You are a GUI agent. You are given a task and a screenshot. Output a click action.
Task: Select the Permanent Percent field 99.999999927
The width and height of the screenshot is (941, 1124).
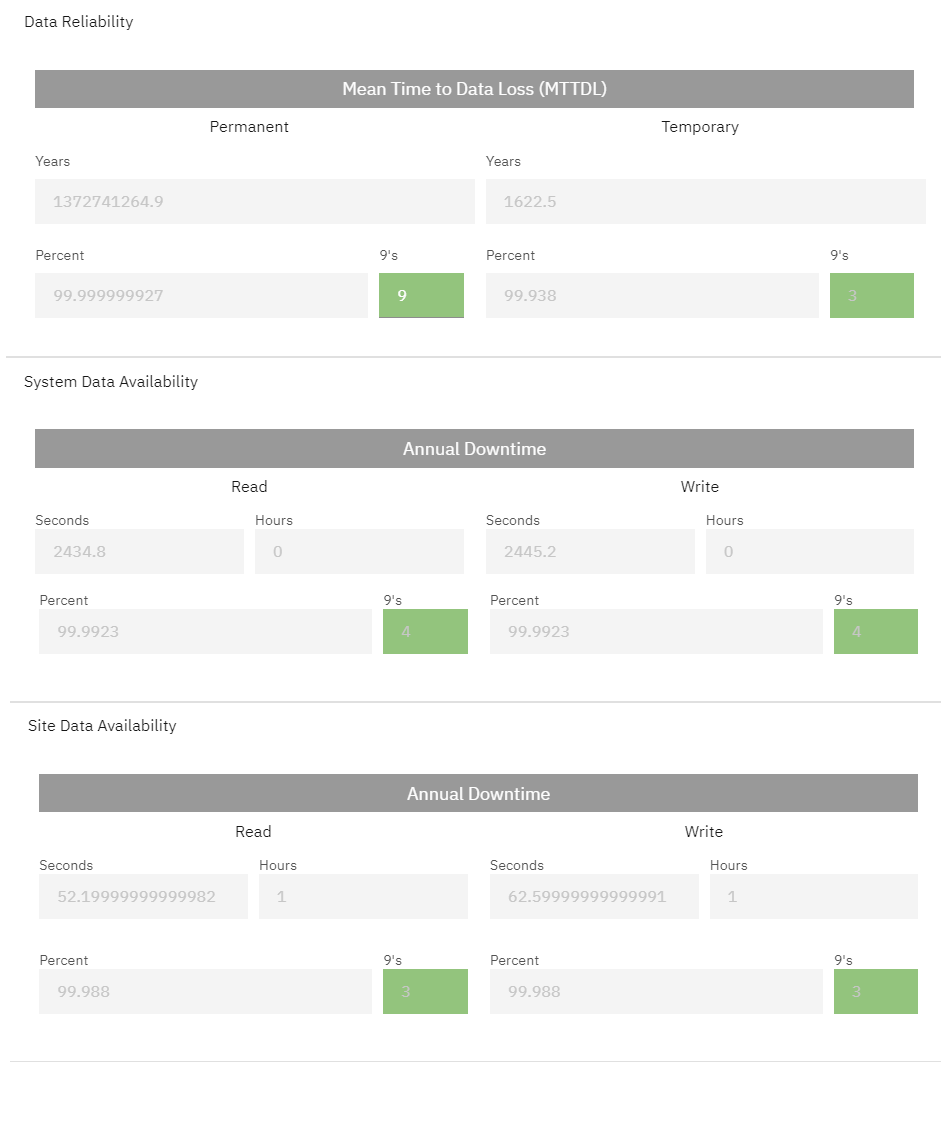[201, 295]
